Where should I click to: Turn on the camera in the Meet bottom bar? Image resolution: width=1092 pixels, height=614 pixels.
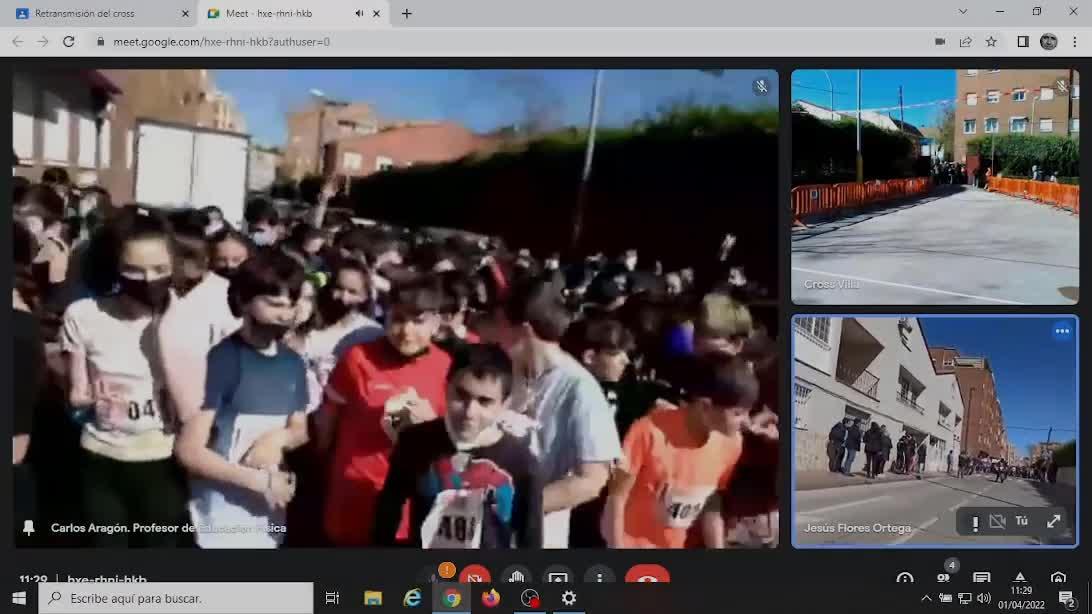pyautogui.click(x=475, y=576)
